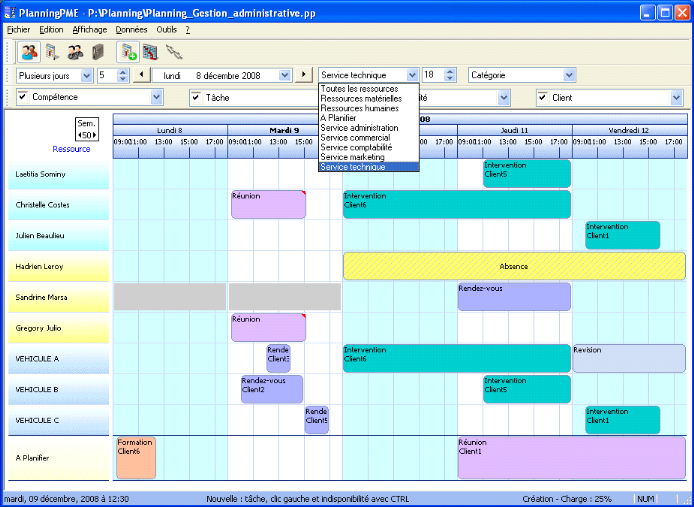Open the Catégorie dropdown
This screenshot has height=507, width=694.
[569, 75]
